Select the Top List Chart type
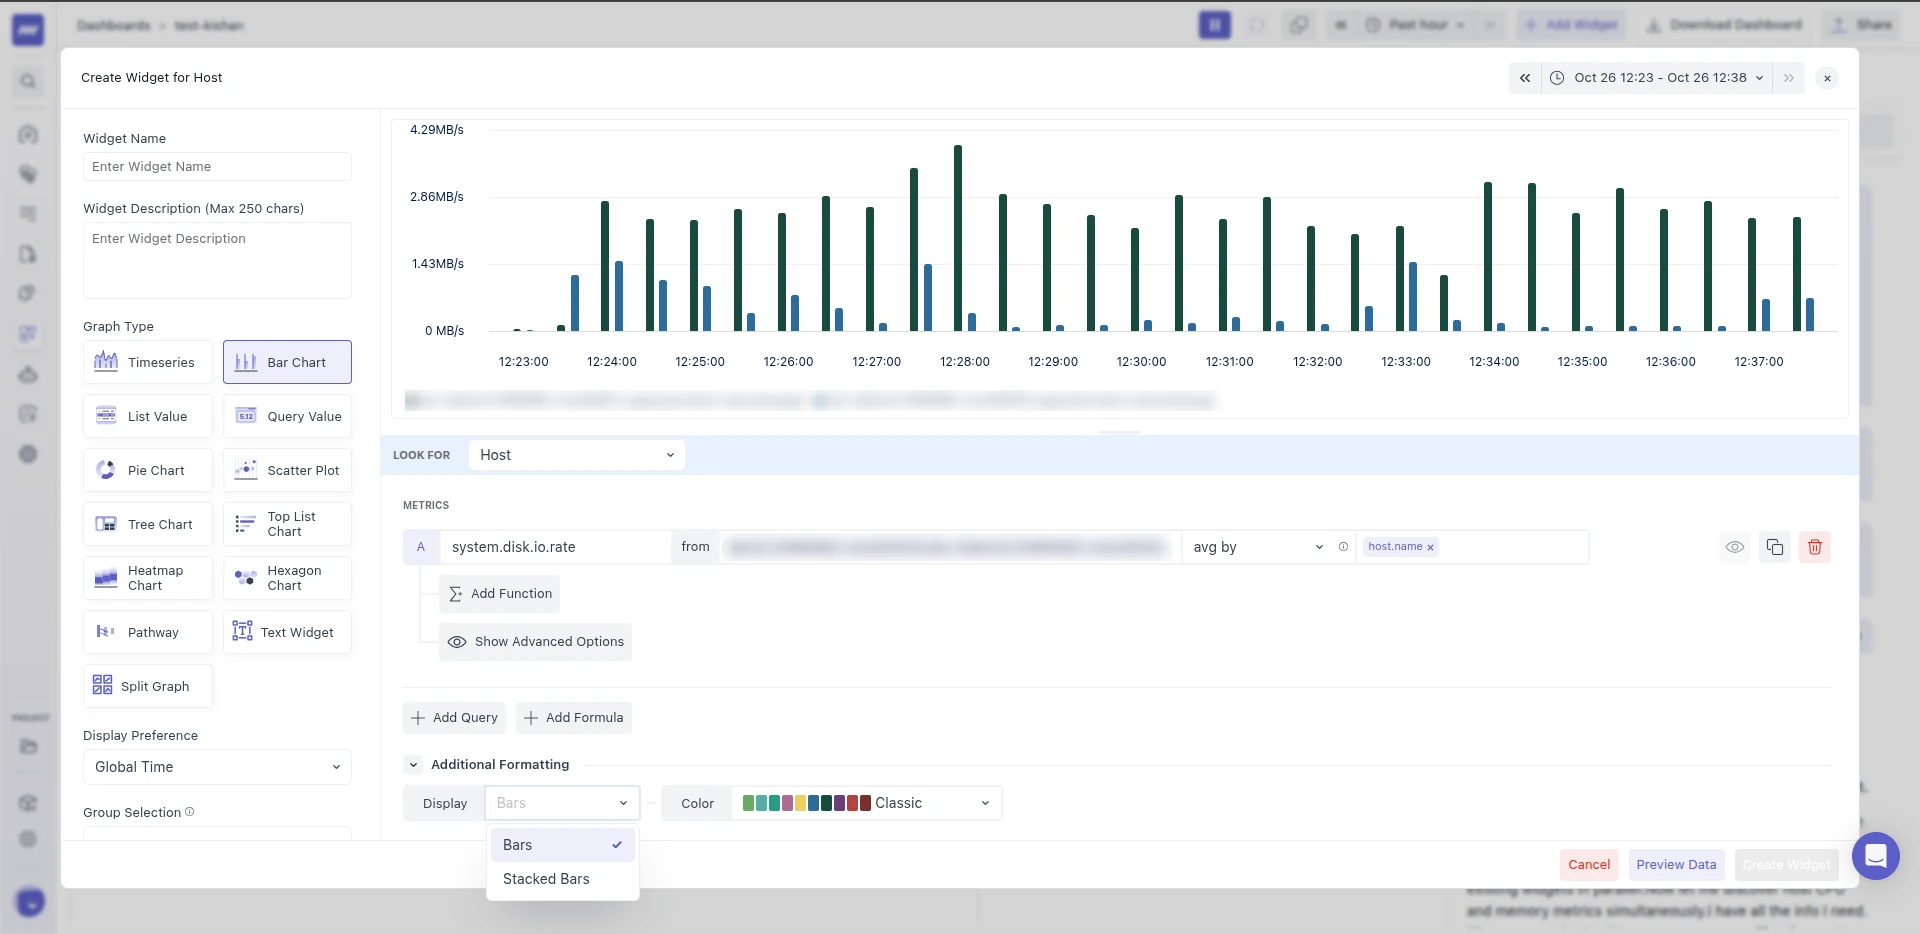1920x934 pixels. click(x=287, y=524)
